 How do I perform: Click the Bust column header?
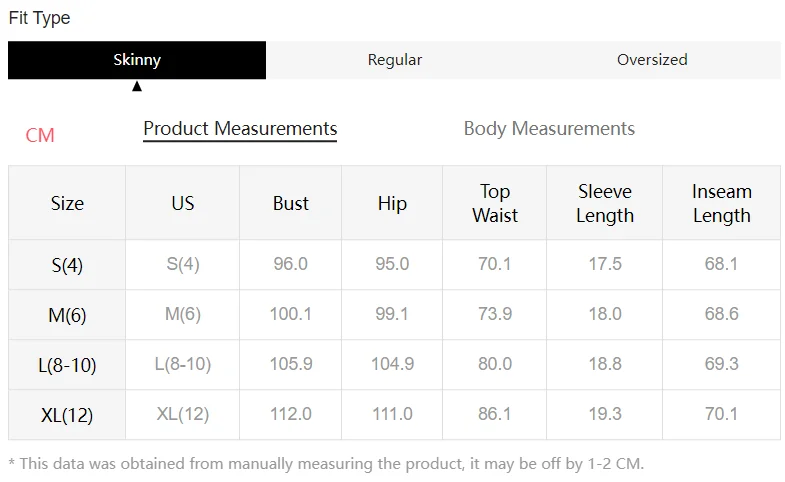coord(291,203)
